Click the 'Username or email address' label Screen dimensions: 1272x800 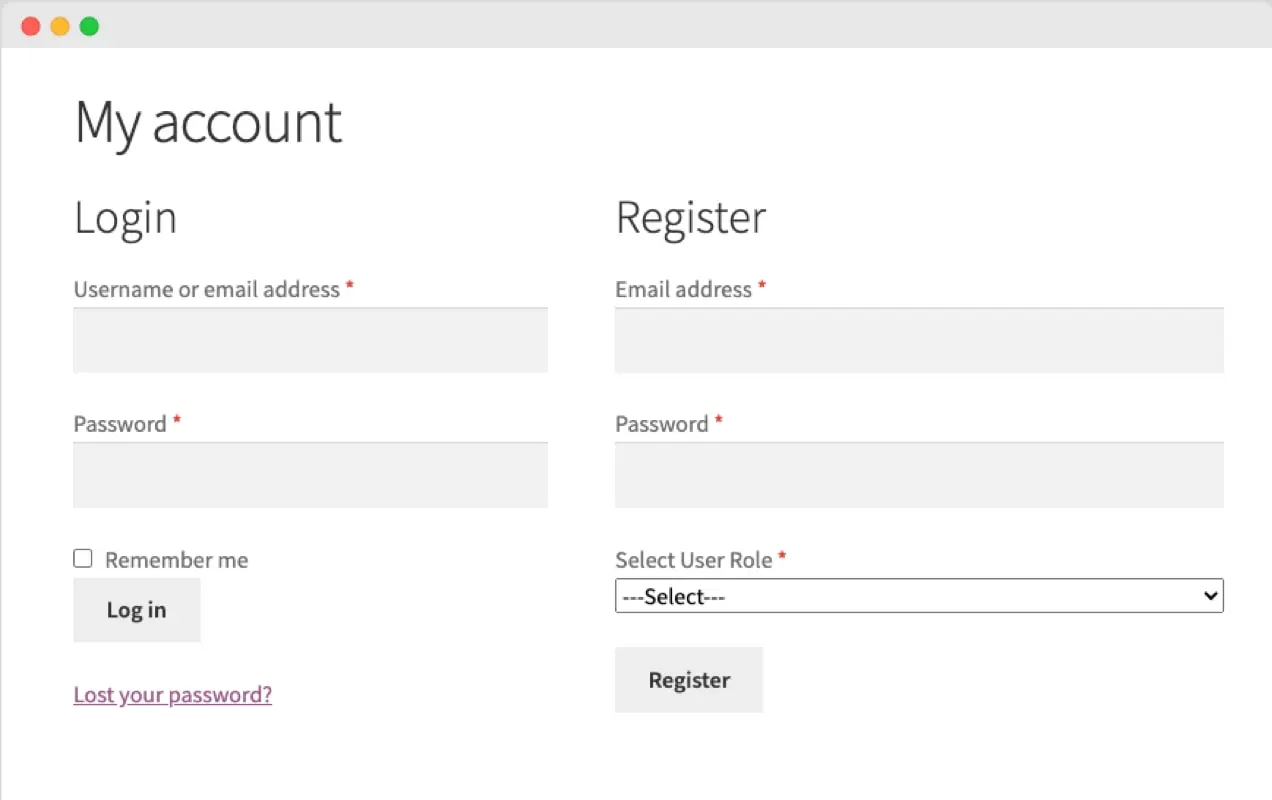click(206, 290)
